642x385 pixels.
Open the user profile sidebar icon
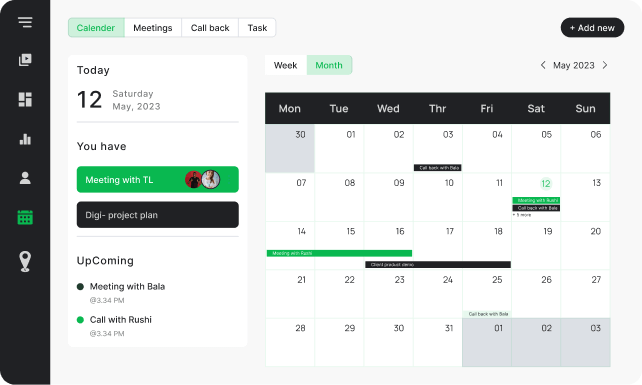pos(25,178)
